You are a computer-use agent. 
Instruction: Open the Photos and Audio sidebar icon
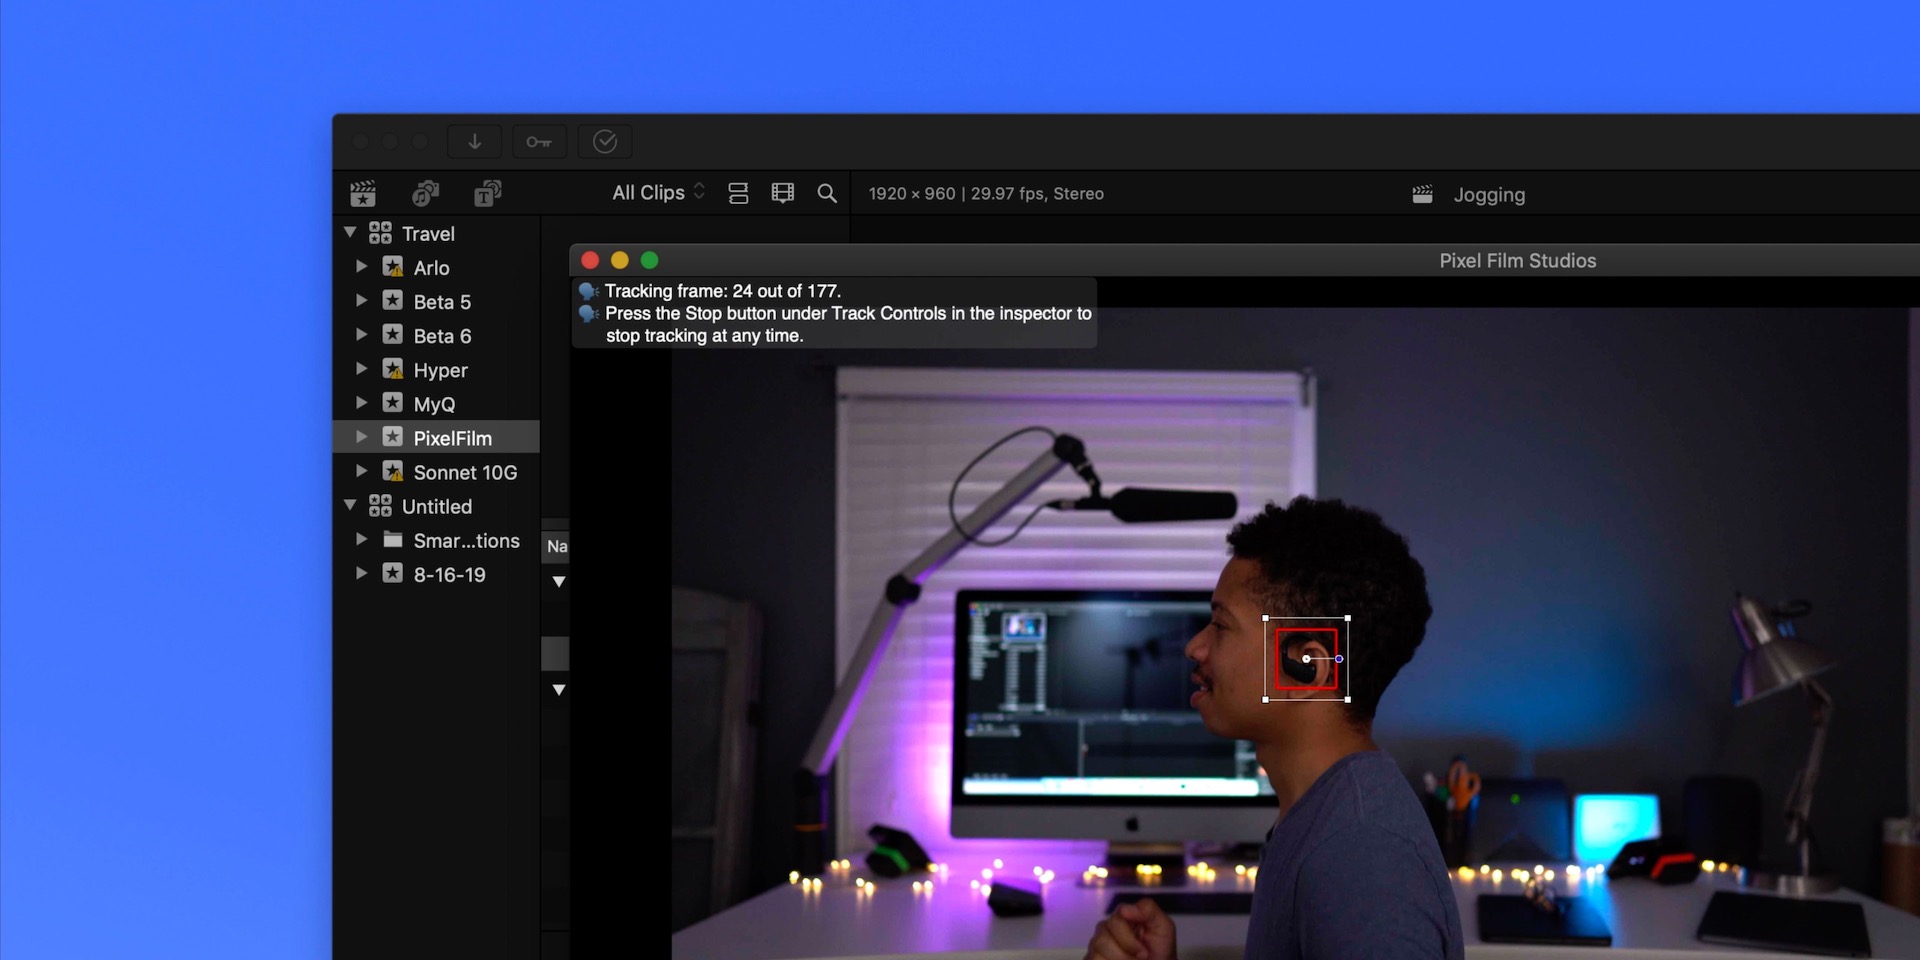[x=425, y=193]
